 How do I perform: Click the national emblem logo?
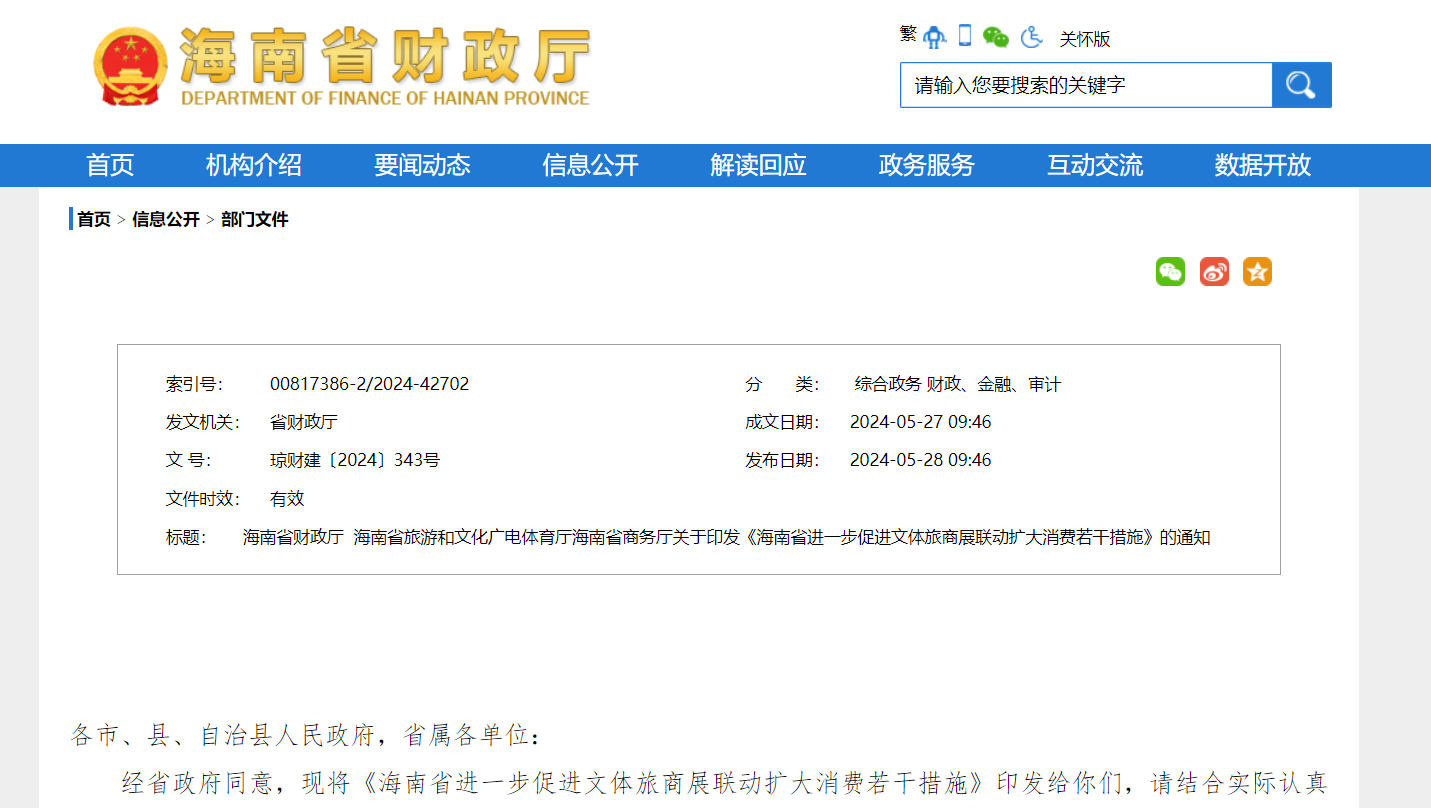[x=129, y=66]
